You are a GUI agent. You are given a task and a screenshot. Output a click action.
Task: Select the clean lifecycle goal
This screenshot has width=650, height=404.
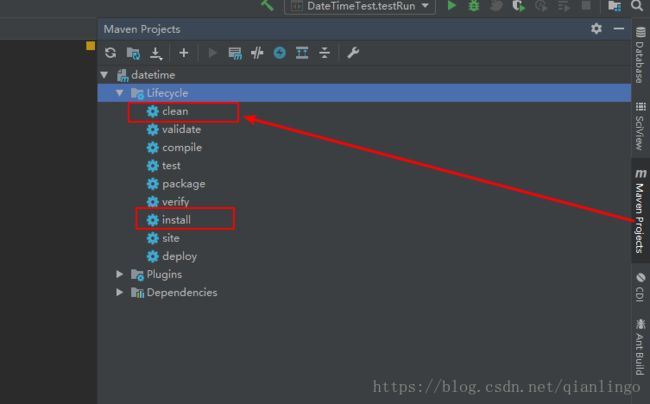pos(175,111)
